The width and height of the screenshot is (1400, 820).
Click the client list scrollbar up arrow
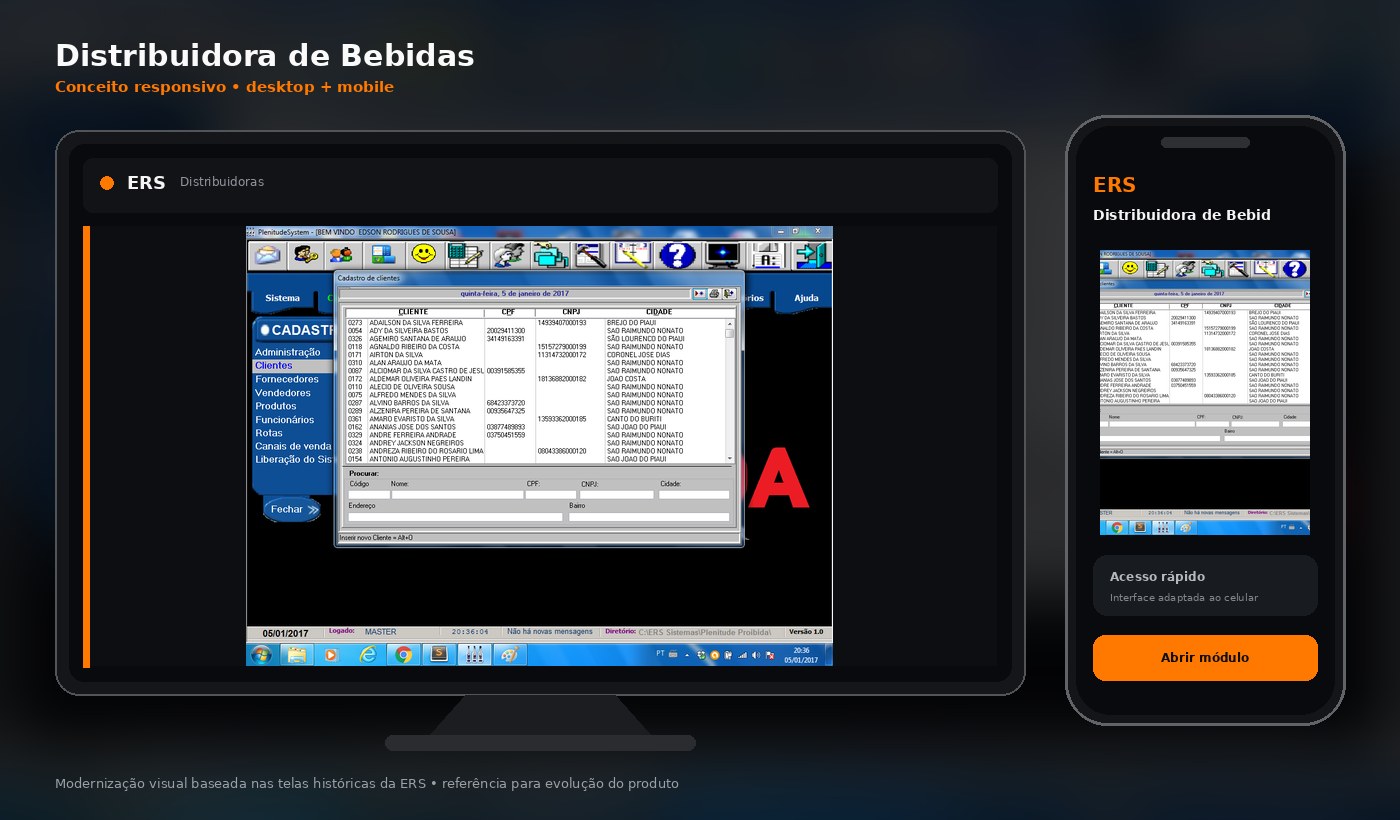click(x=729, y=324)
